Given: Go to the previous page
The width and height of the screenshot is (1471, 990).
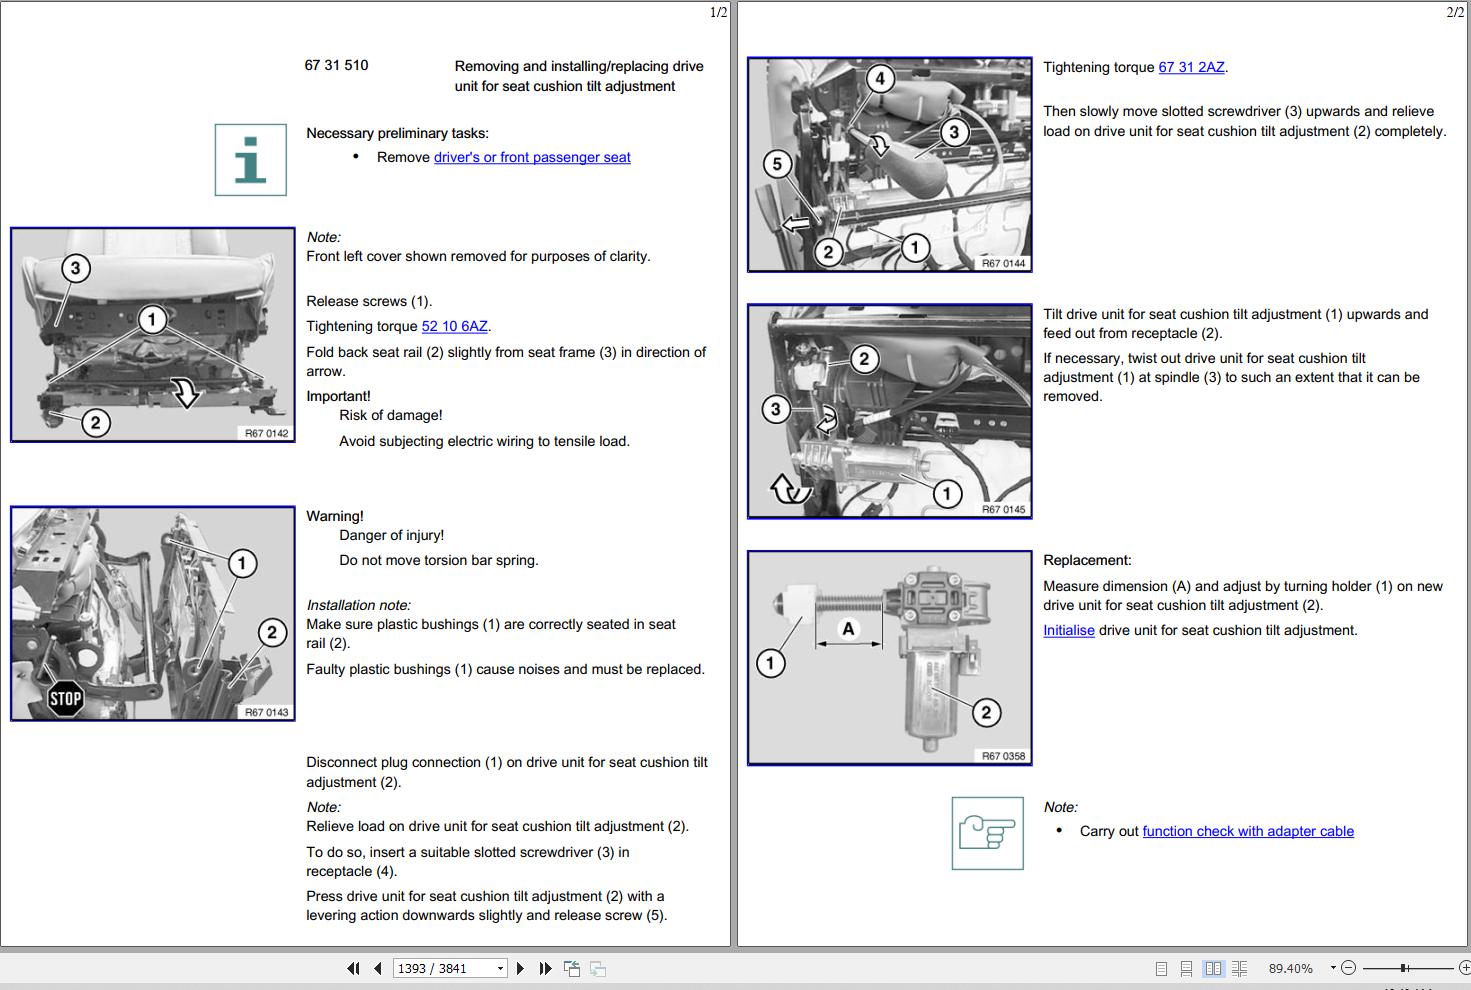Looking at the screenshot, I should [x=378, y=968].
